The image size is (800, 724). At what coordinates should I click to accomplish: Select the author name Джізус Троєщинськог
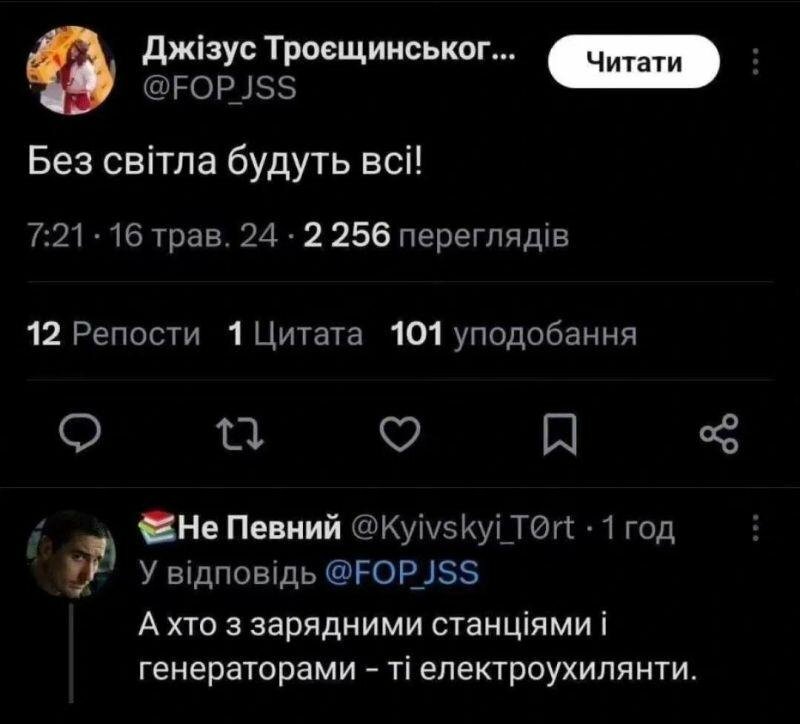click(x=329, y=51)
